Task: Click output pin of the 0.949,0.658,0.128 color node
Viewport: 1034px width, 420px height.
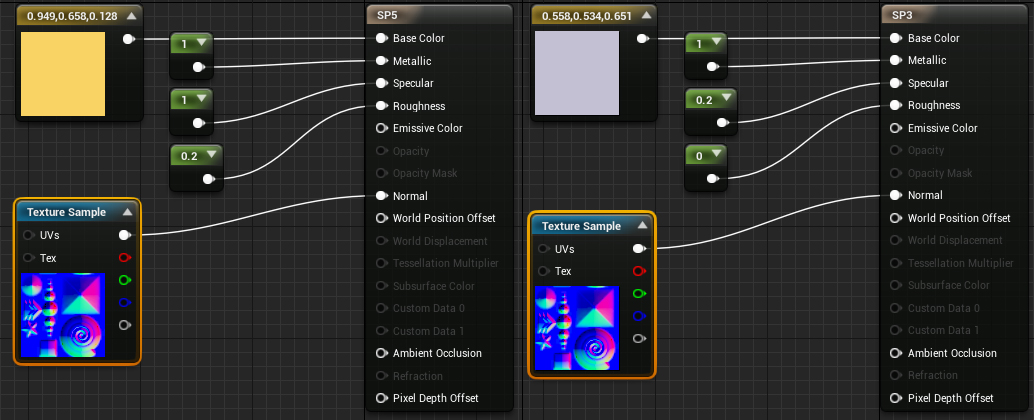Action: [x=129, y=39]
